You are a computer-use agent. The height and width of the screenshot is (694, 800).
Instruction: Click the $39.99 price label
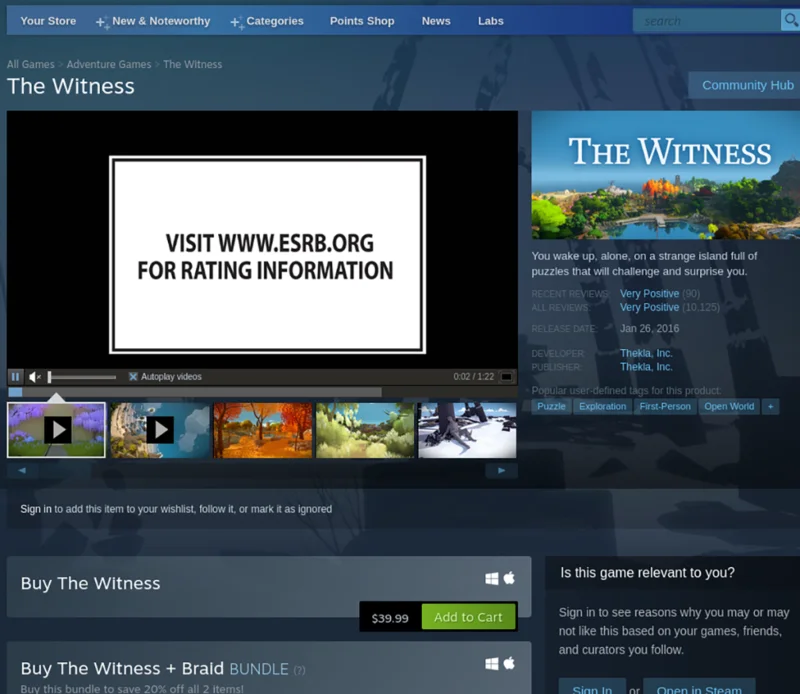pyautogui.click(x=390, y=618)
